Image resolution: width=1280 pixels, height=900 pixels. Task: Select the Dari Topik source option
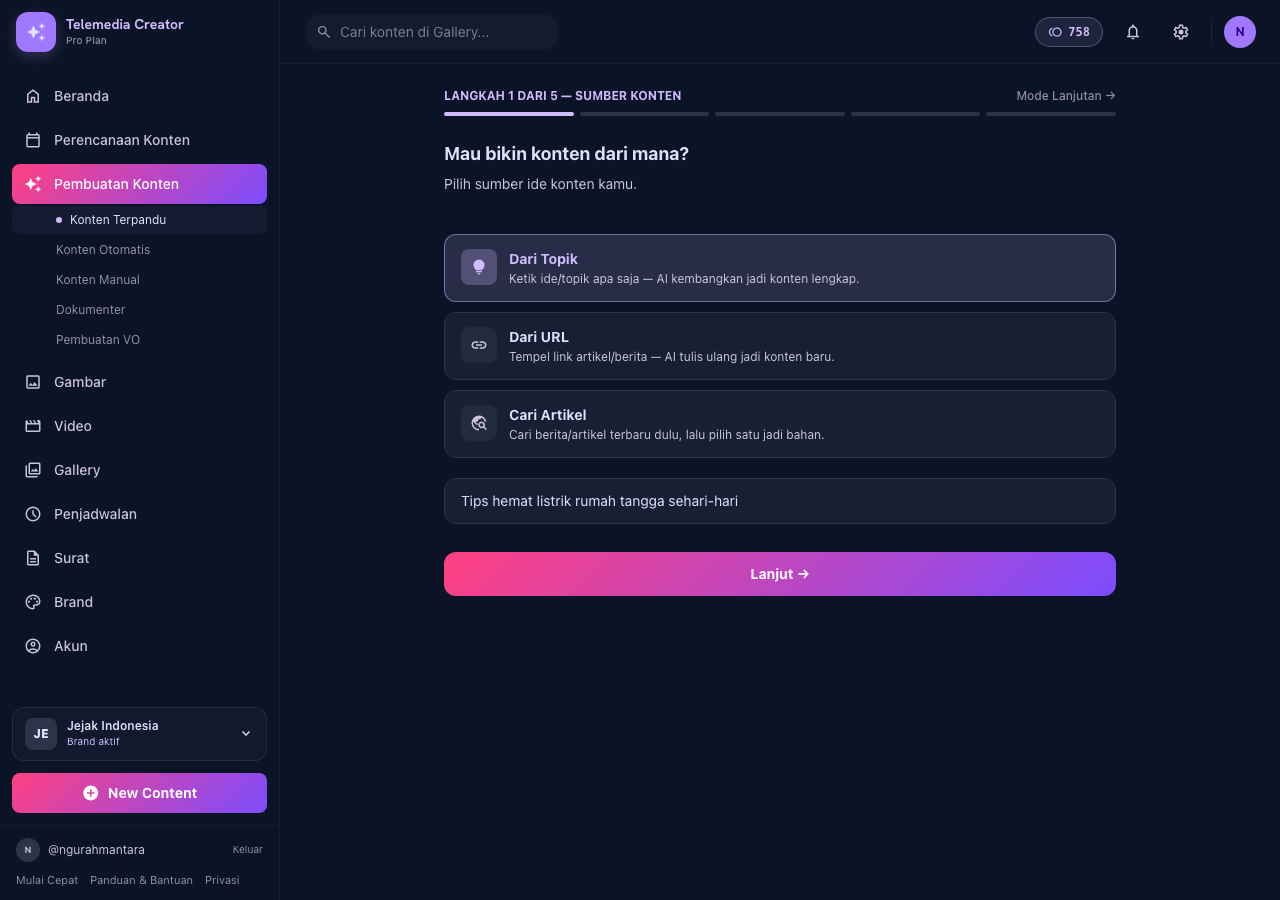(x=780, y=268)
